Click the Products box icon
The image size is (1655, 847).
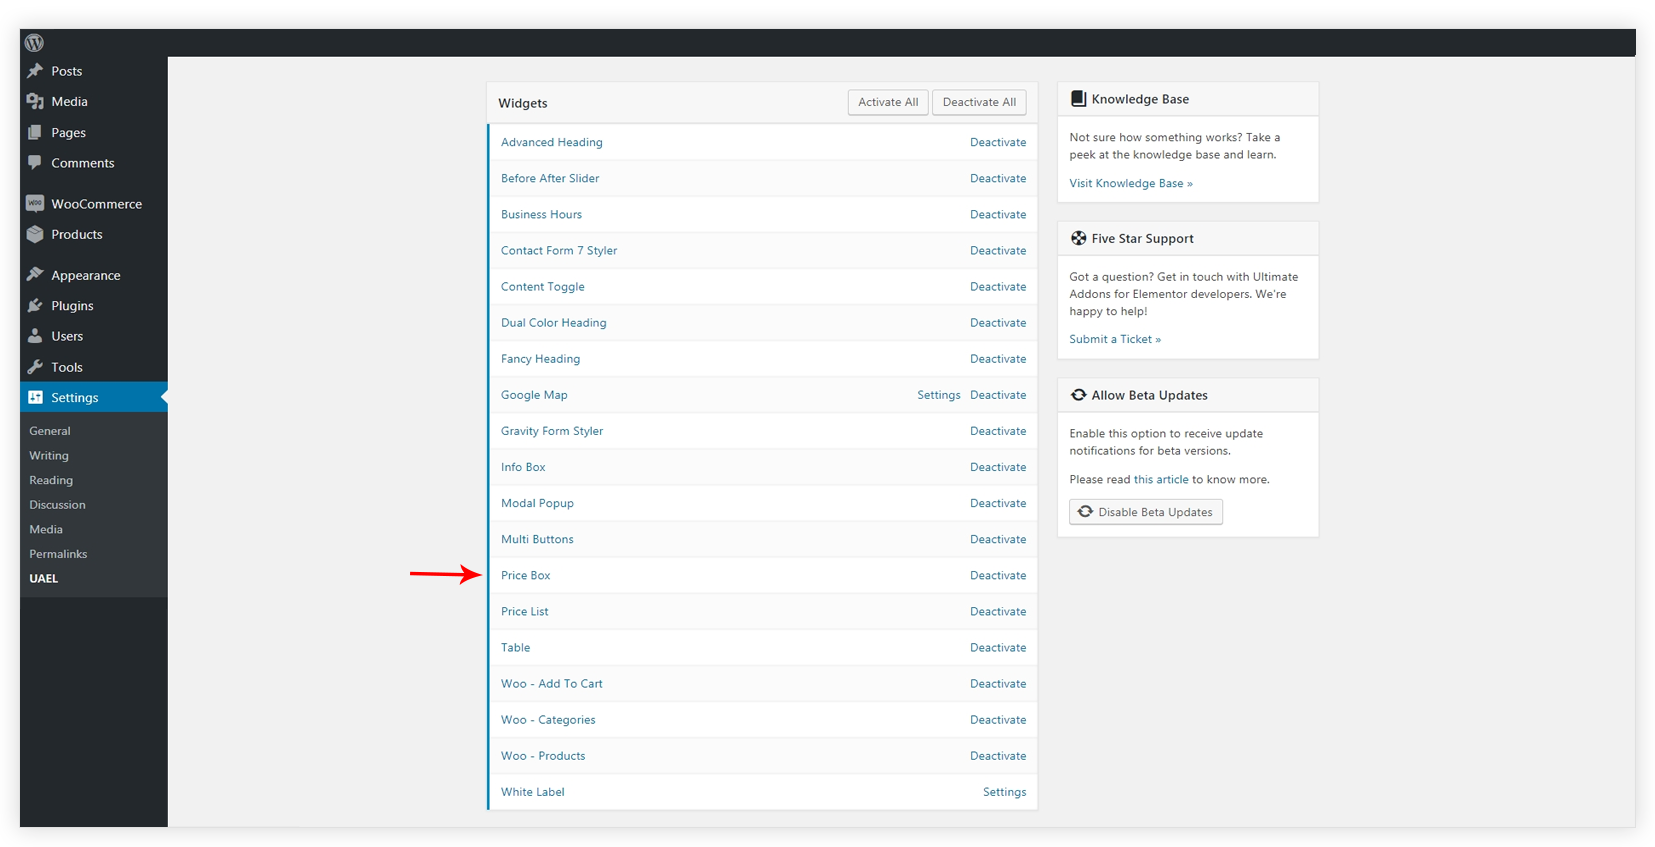coord(35,234)
